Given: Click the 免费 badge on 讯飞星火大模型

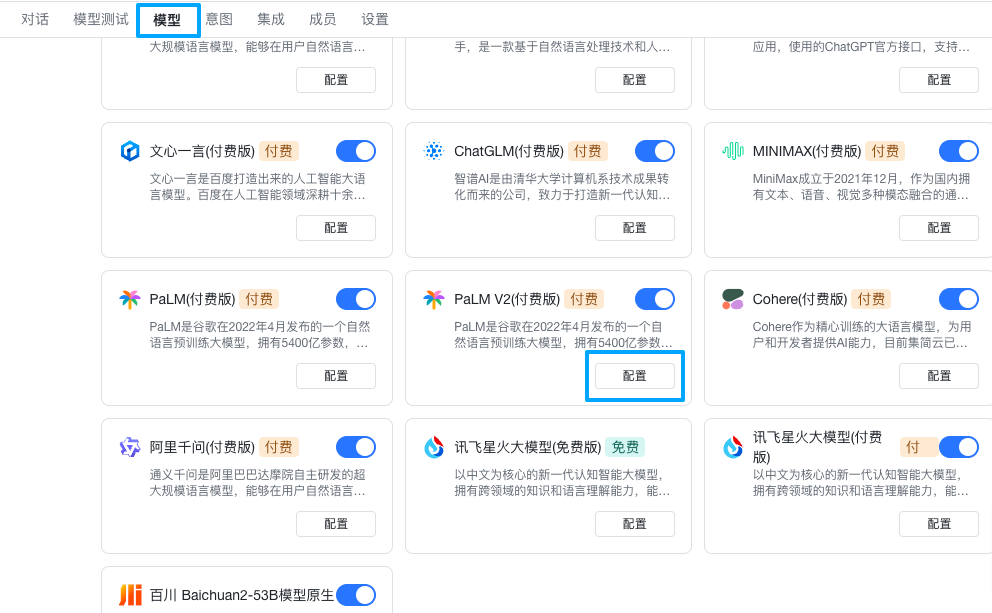Looking at the screenshot, I should tap(625, 447).
